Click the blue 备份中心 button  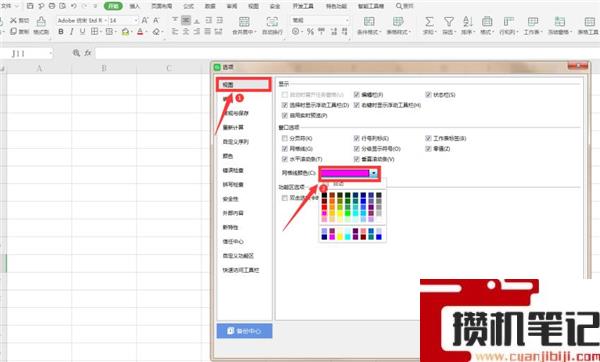tap(245, 331)
